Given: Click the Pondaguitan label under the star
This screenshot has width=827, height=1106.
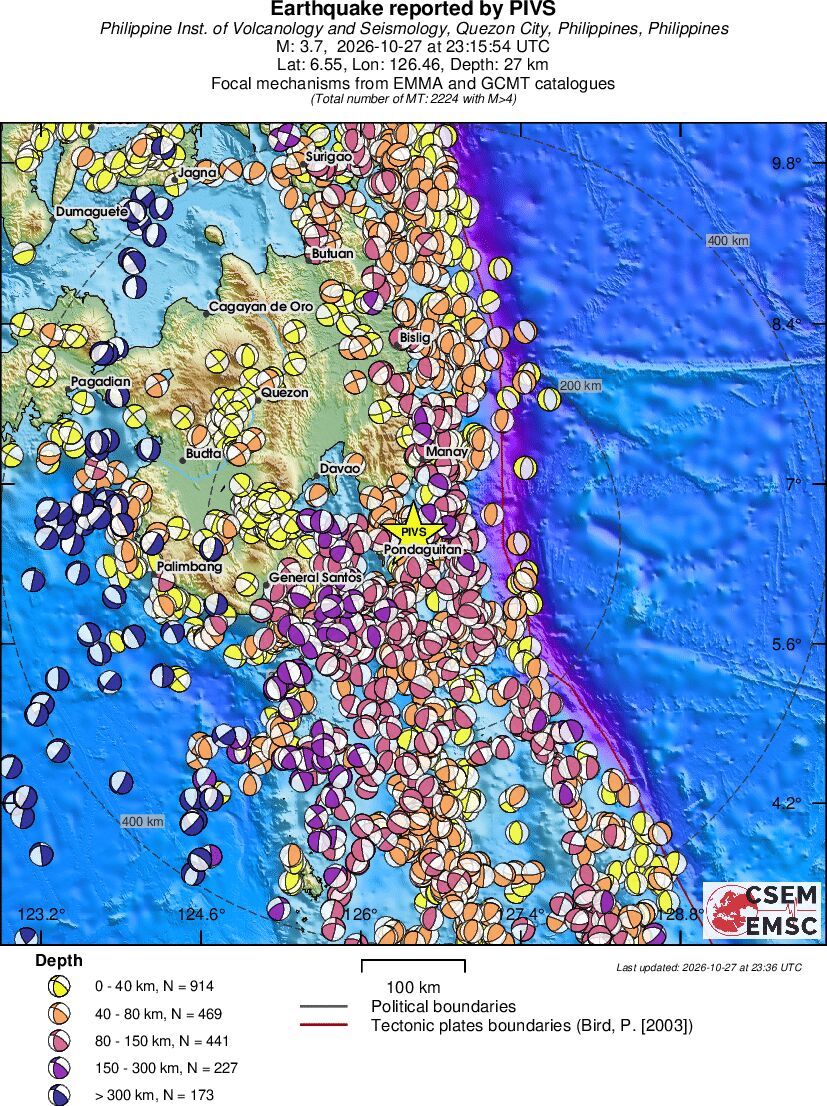Looking at the screenshot, I should coord(423,549).
